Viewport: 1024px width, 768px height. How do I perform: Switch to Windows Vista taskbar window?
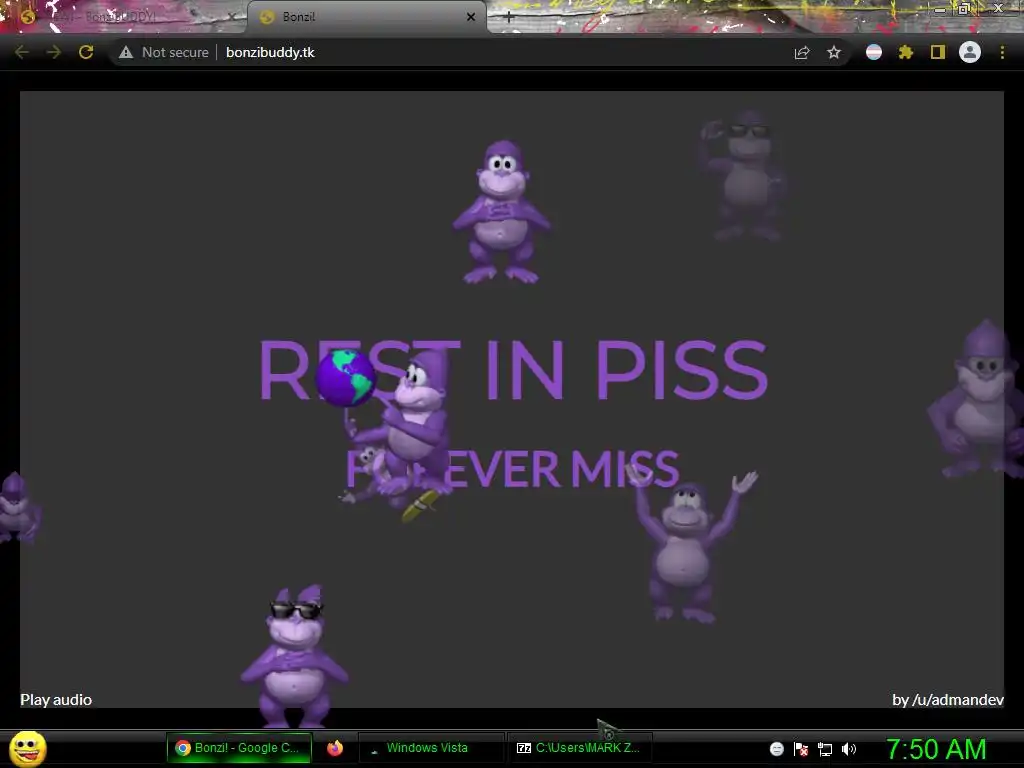tap(431, 748)
